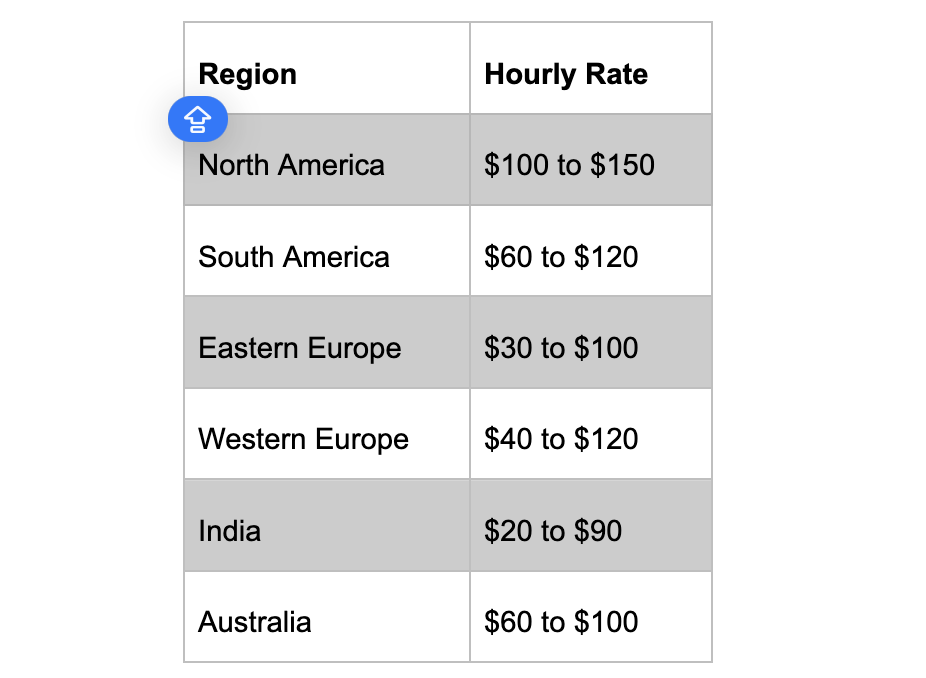Screen dimensions: 926x678
Task: Click the word Europe in Western Europe
Action: tap(361, 439)
